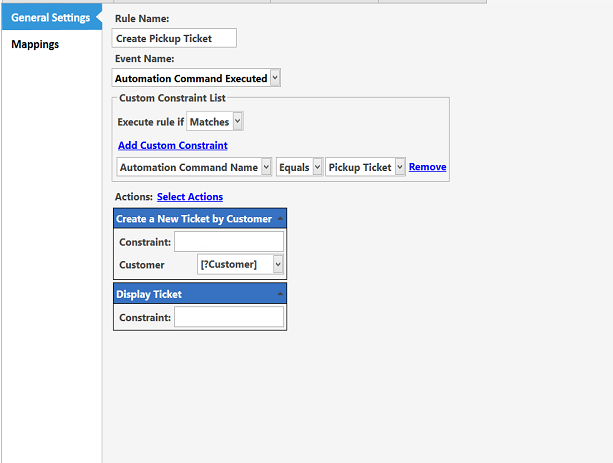
Task: Switch to the General Settings tab
Action: [x=50, y=18]
